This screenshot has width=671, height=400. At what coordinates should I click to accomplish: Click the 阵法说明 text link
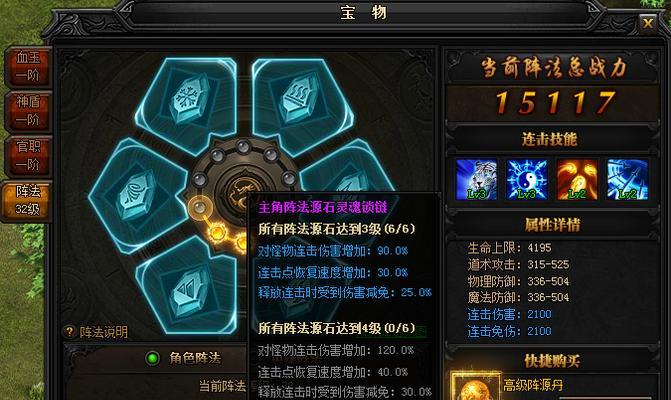click(x=103, y=332)
